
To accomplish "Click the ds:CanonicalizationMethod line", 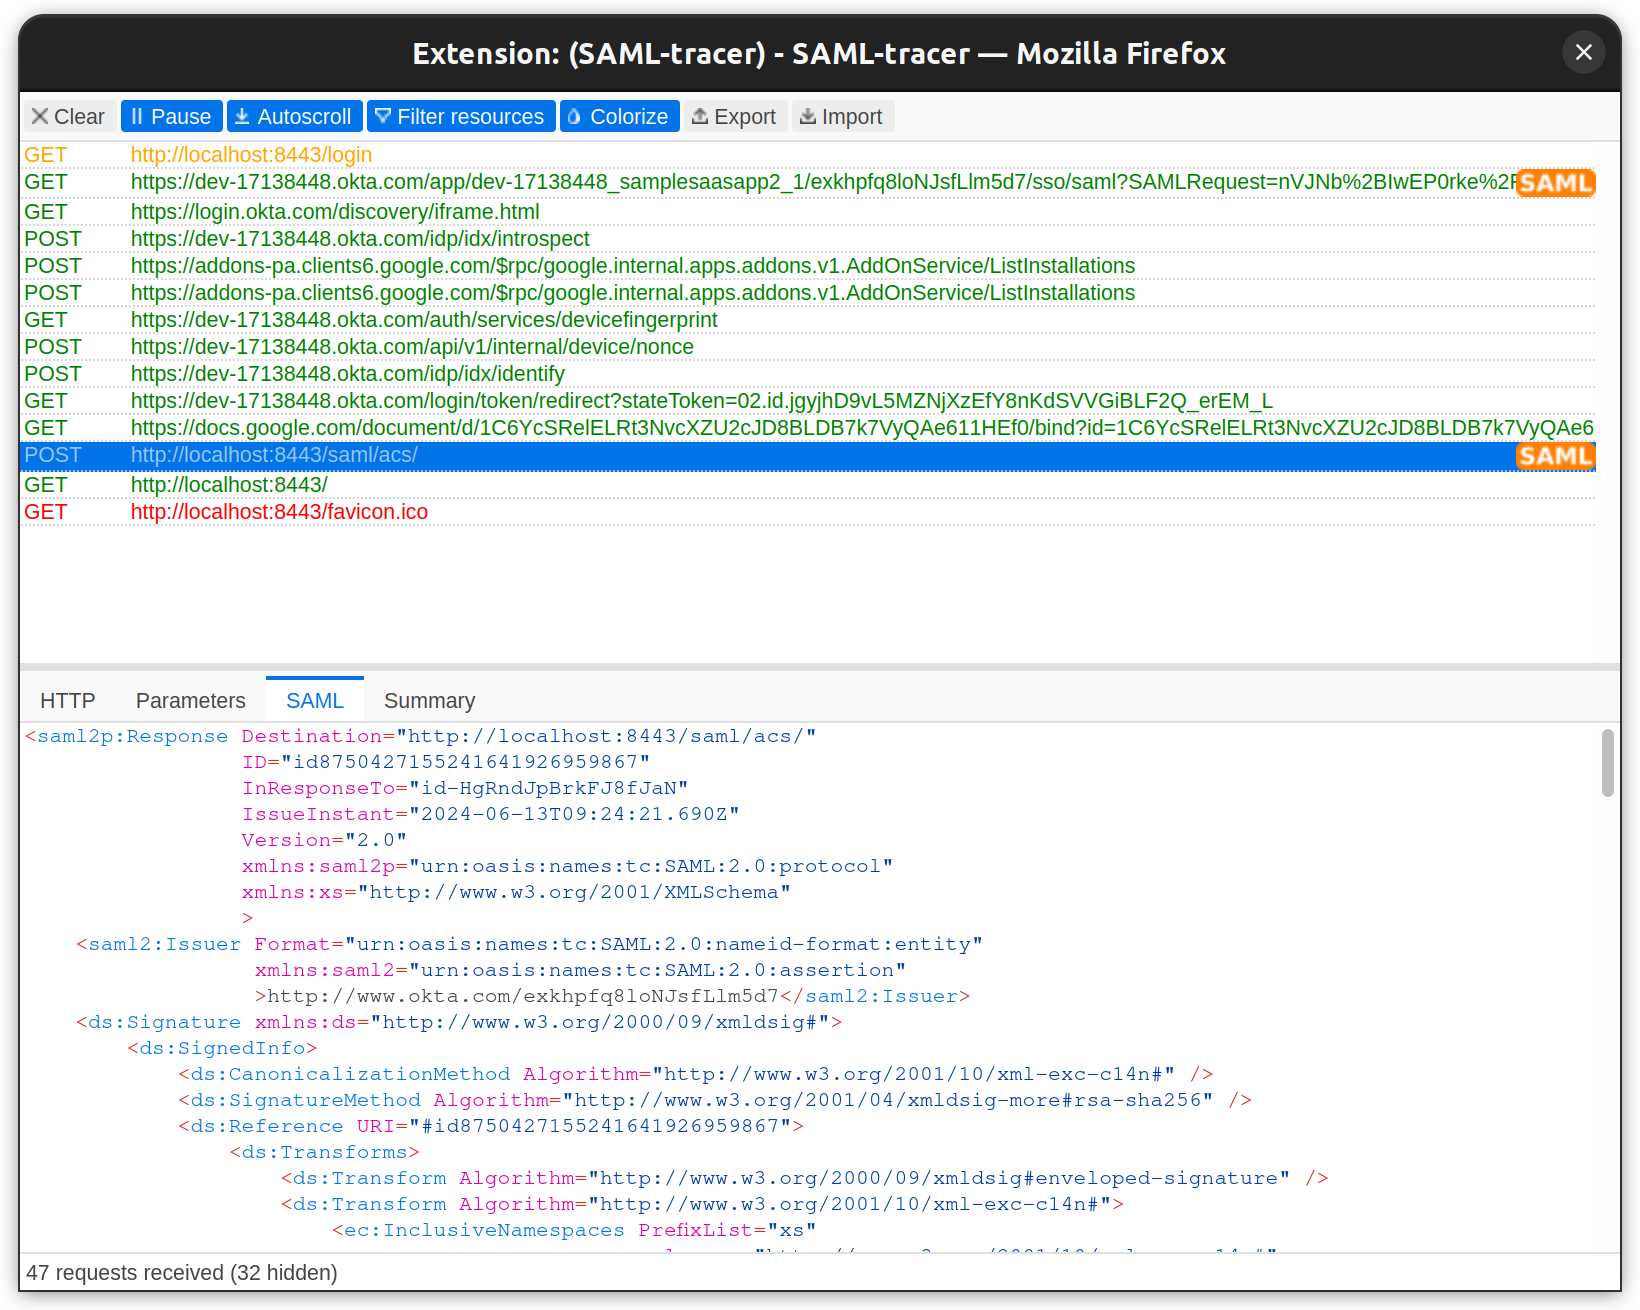I will pos(696,1074).
